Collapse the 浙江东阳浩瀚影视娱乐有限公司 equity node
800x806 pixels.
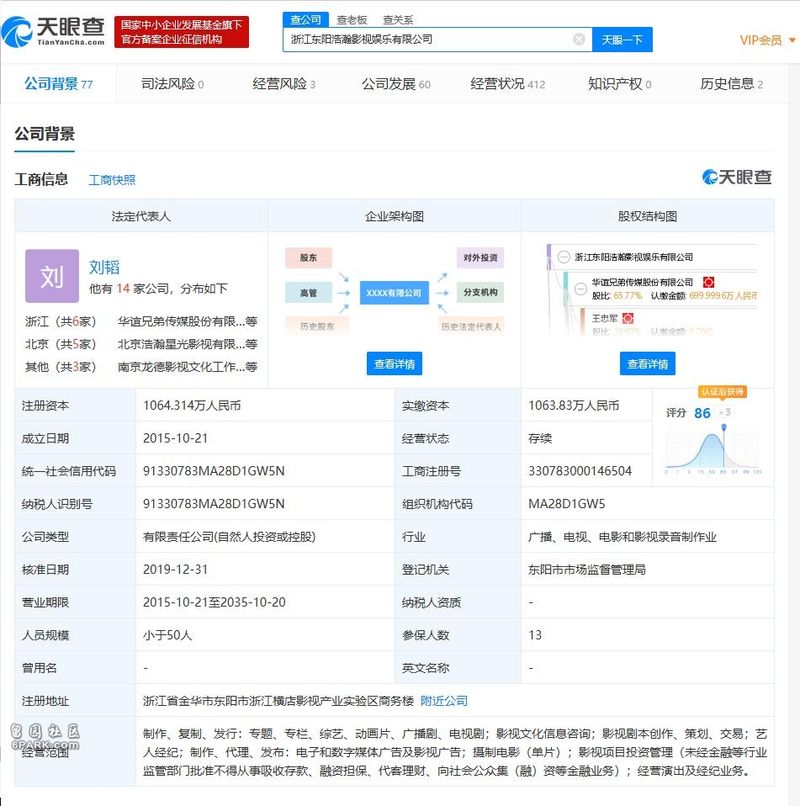tap(563, 257)
